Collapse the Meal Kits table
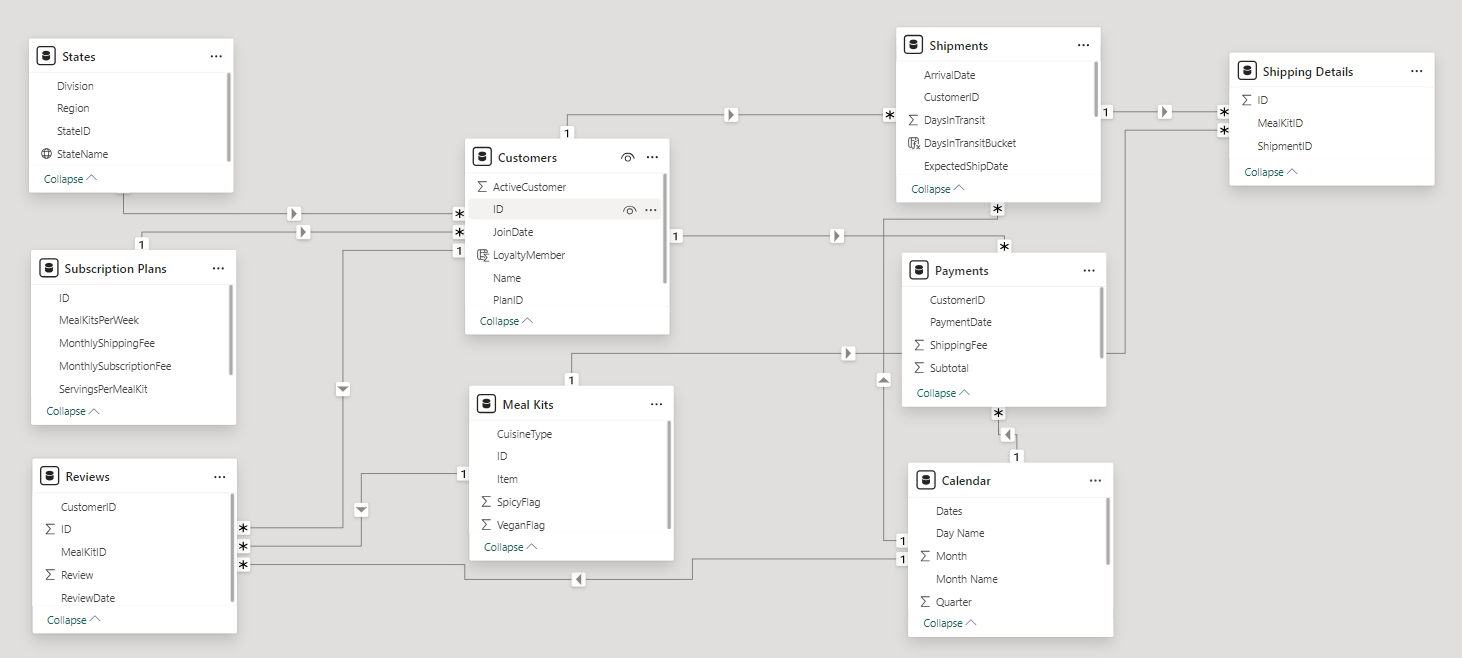This screenshot has height=658, width=1462. tap(510, 547)
